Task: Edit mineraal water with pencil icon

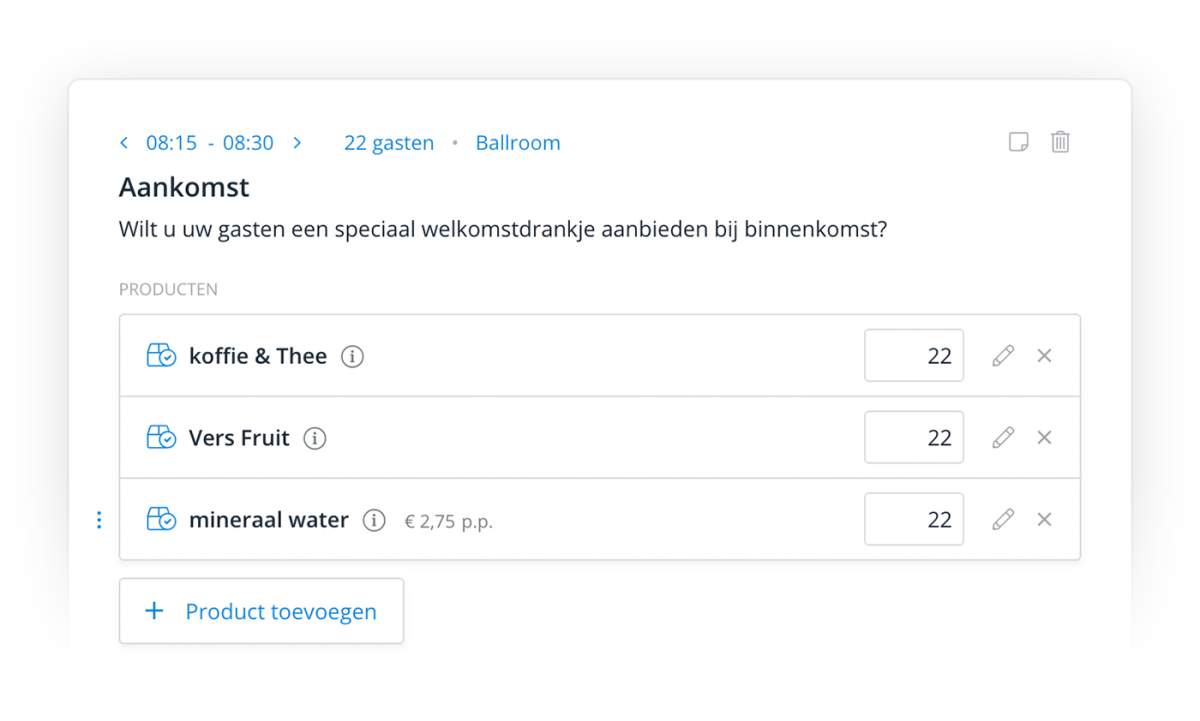Action: pos(1003,519)
